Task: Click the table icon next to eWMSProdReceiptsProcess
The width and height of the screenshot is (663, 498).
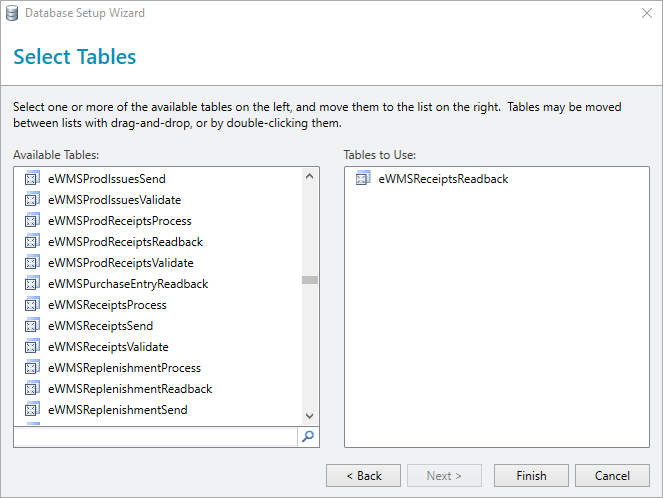Action: tap(32, 220)
